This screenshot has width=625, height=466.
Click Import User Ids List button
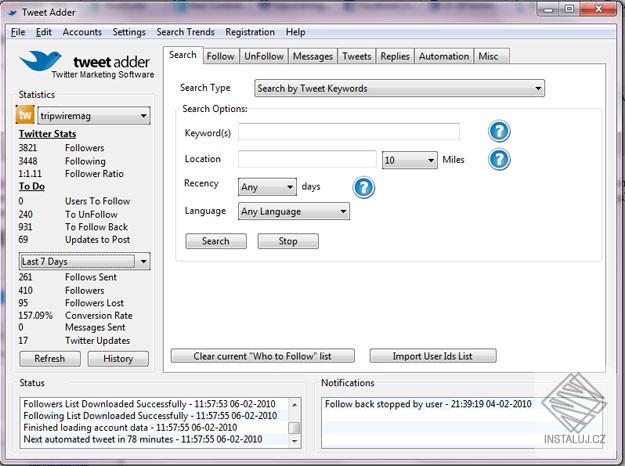pos(433,356)
